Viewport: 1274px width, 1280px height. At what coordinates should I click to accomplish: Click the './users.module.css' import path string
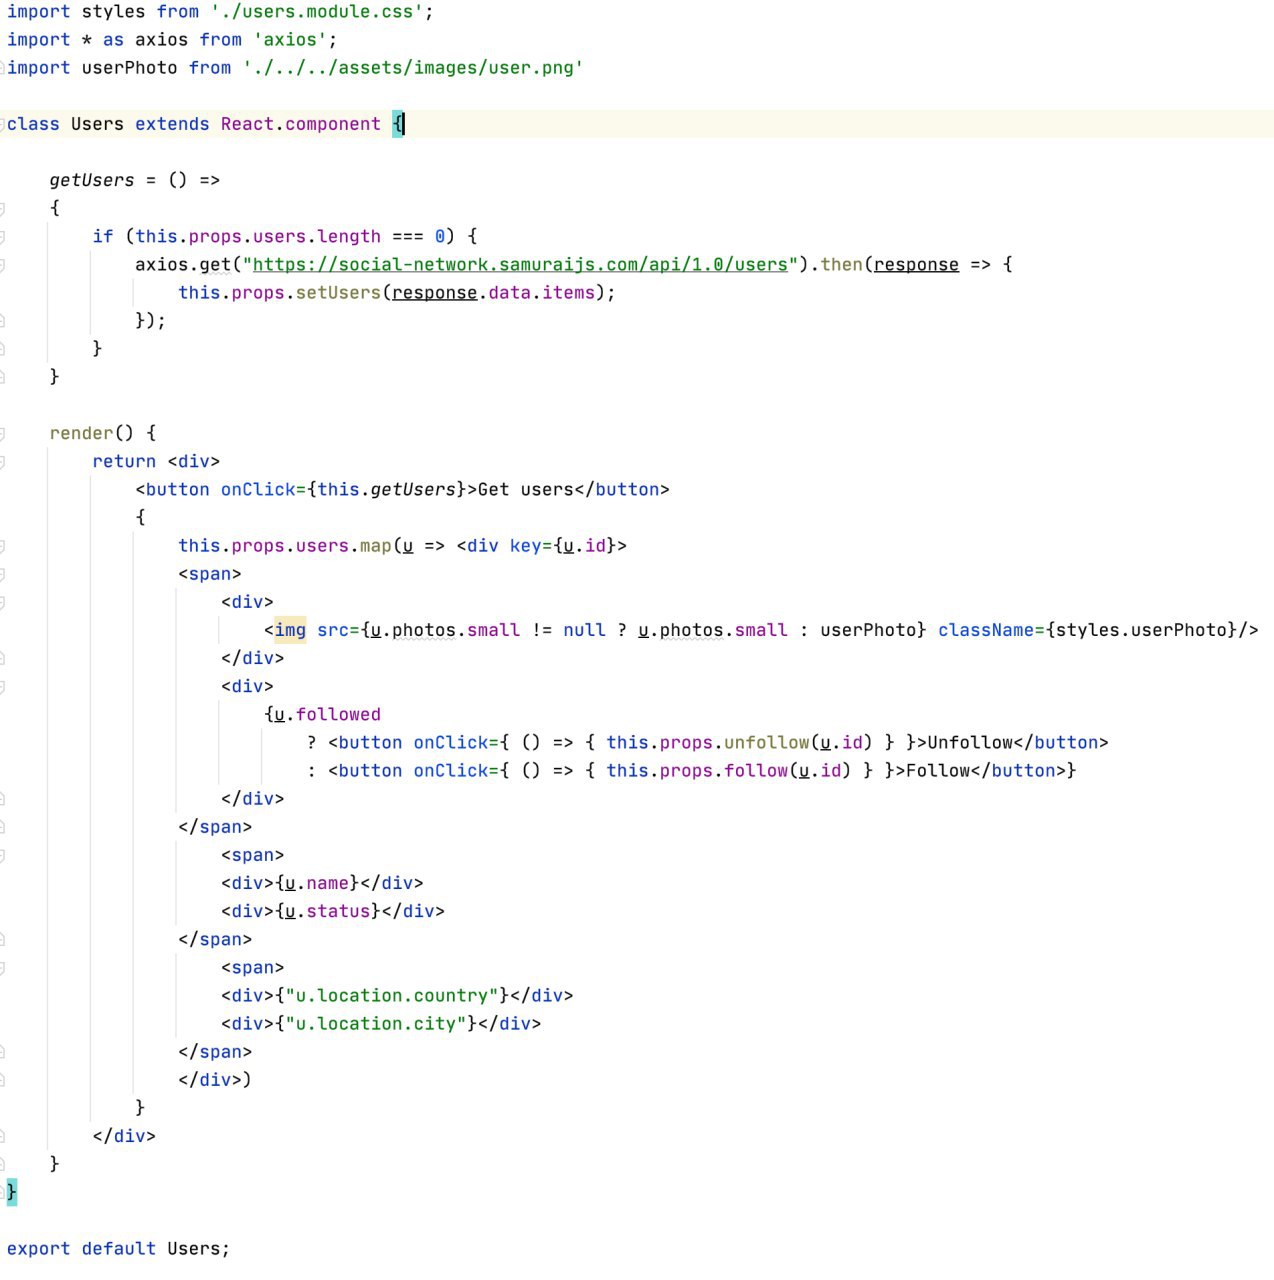click(317, 11)
